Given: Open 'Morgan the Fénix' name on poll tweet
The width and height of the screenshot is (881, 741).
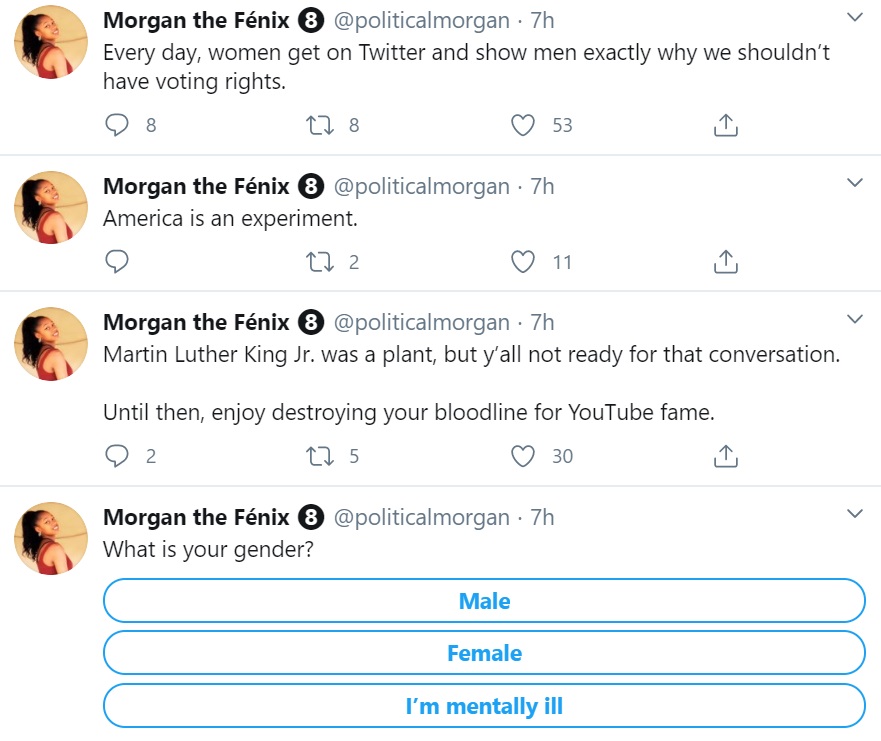Looking at the screenshot, I should (196, 517).
